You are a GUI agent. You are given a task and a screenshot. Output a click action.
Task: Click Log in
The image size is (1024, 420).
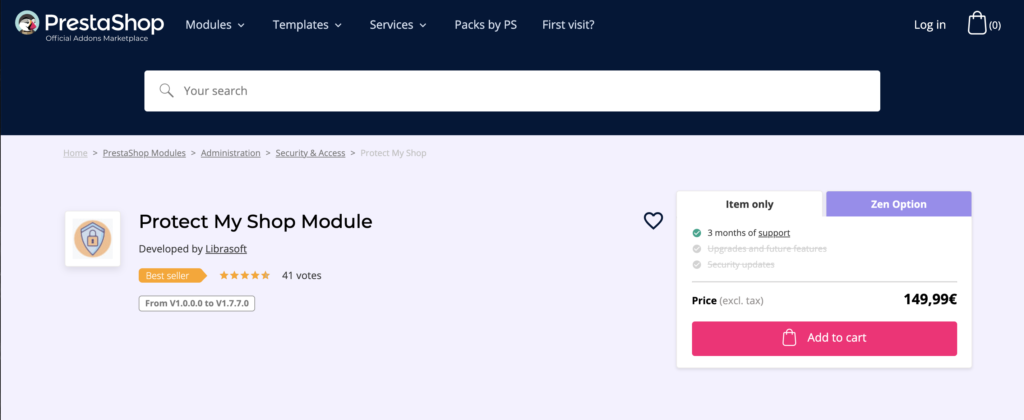pos(929,25)
